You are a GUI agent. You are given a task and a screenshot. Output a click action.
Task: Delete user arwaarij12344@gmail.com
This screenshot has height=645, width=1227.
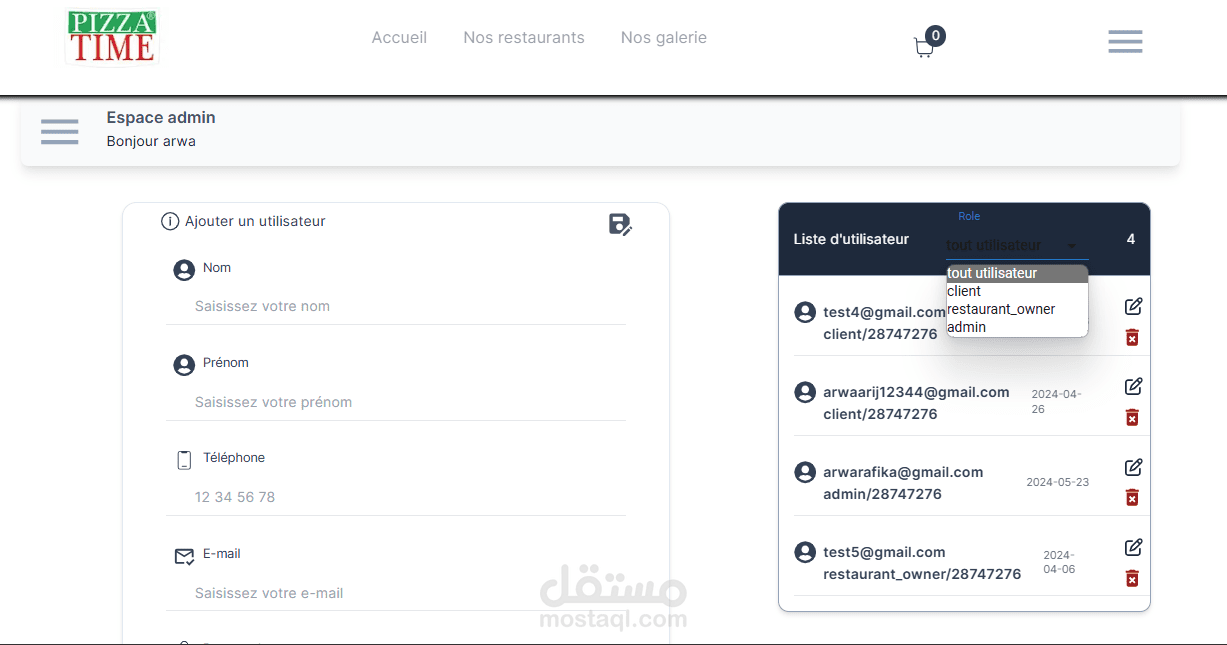pyautogui.click(x=1132, y=417)
